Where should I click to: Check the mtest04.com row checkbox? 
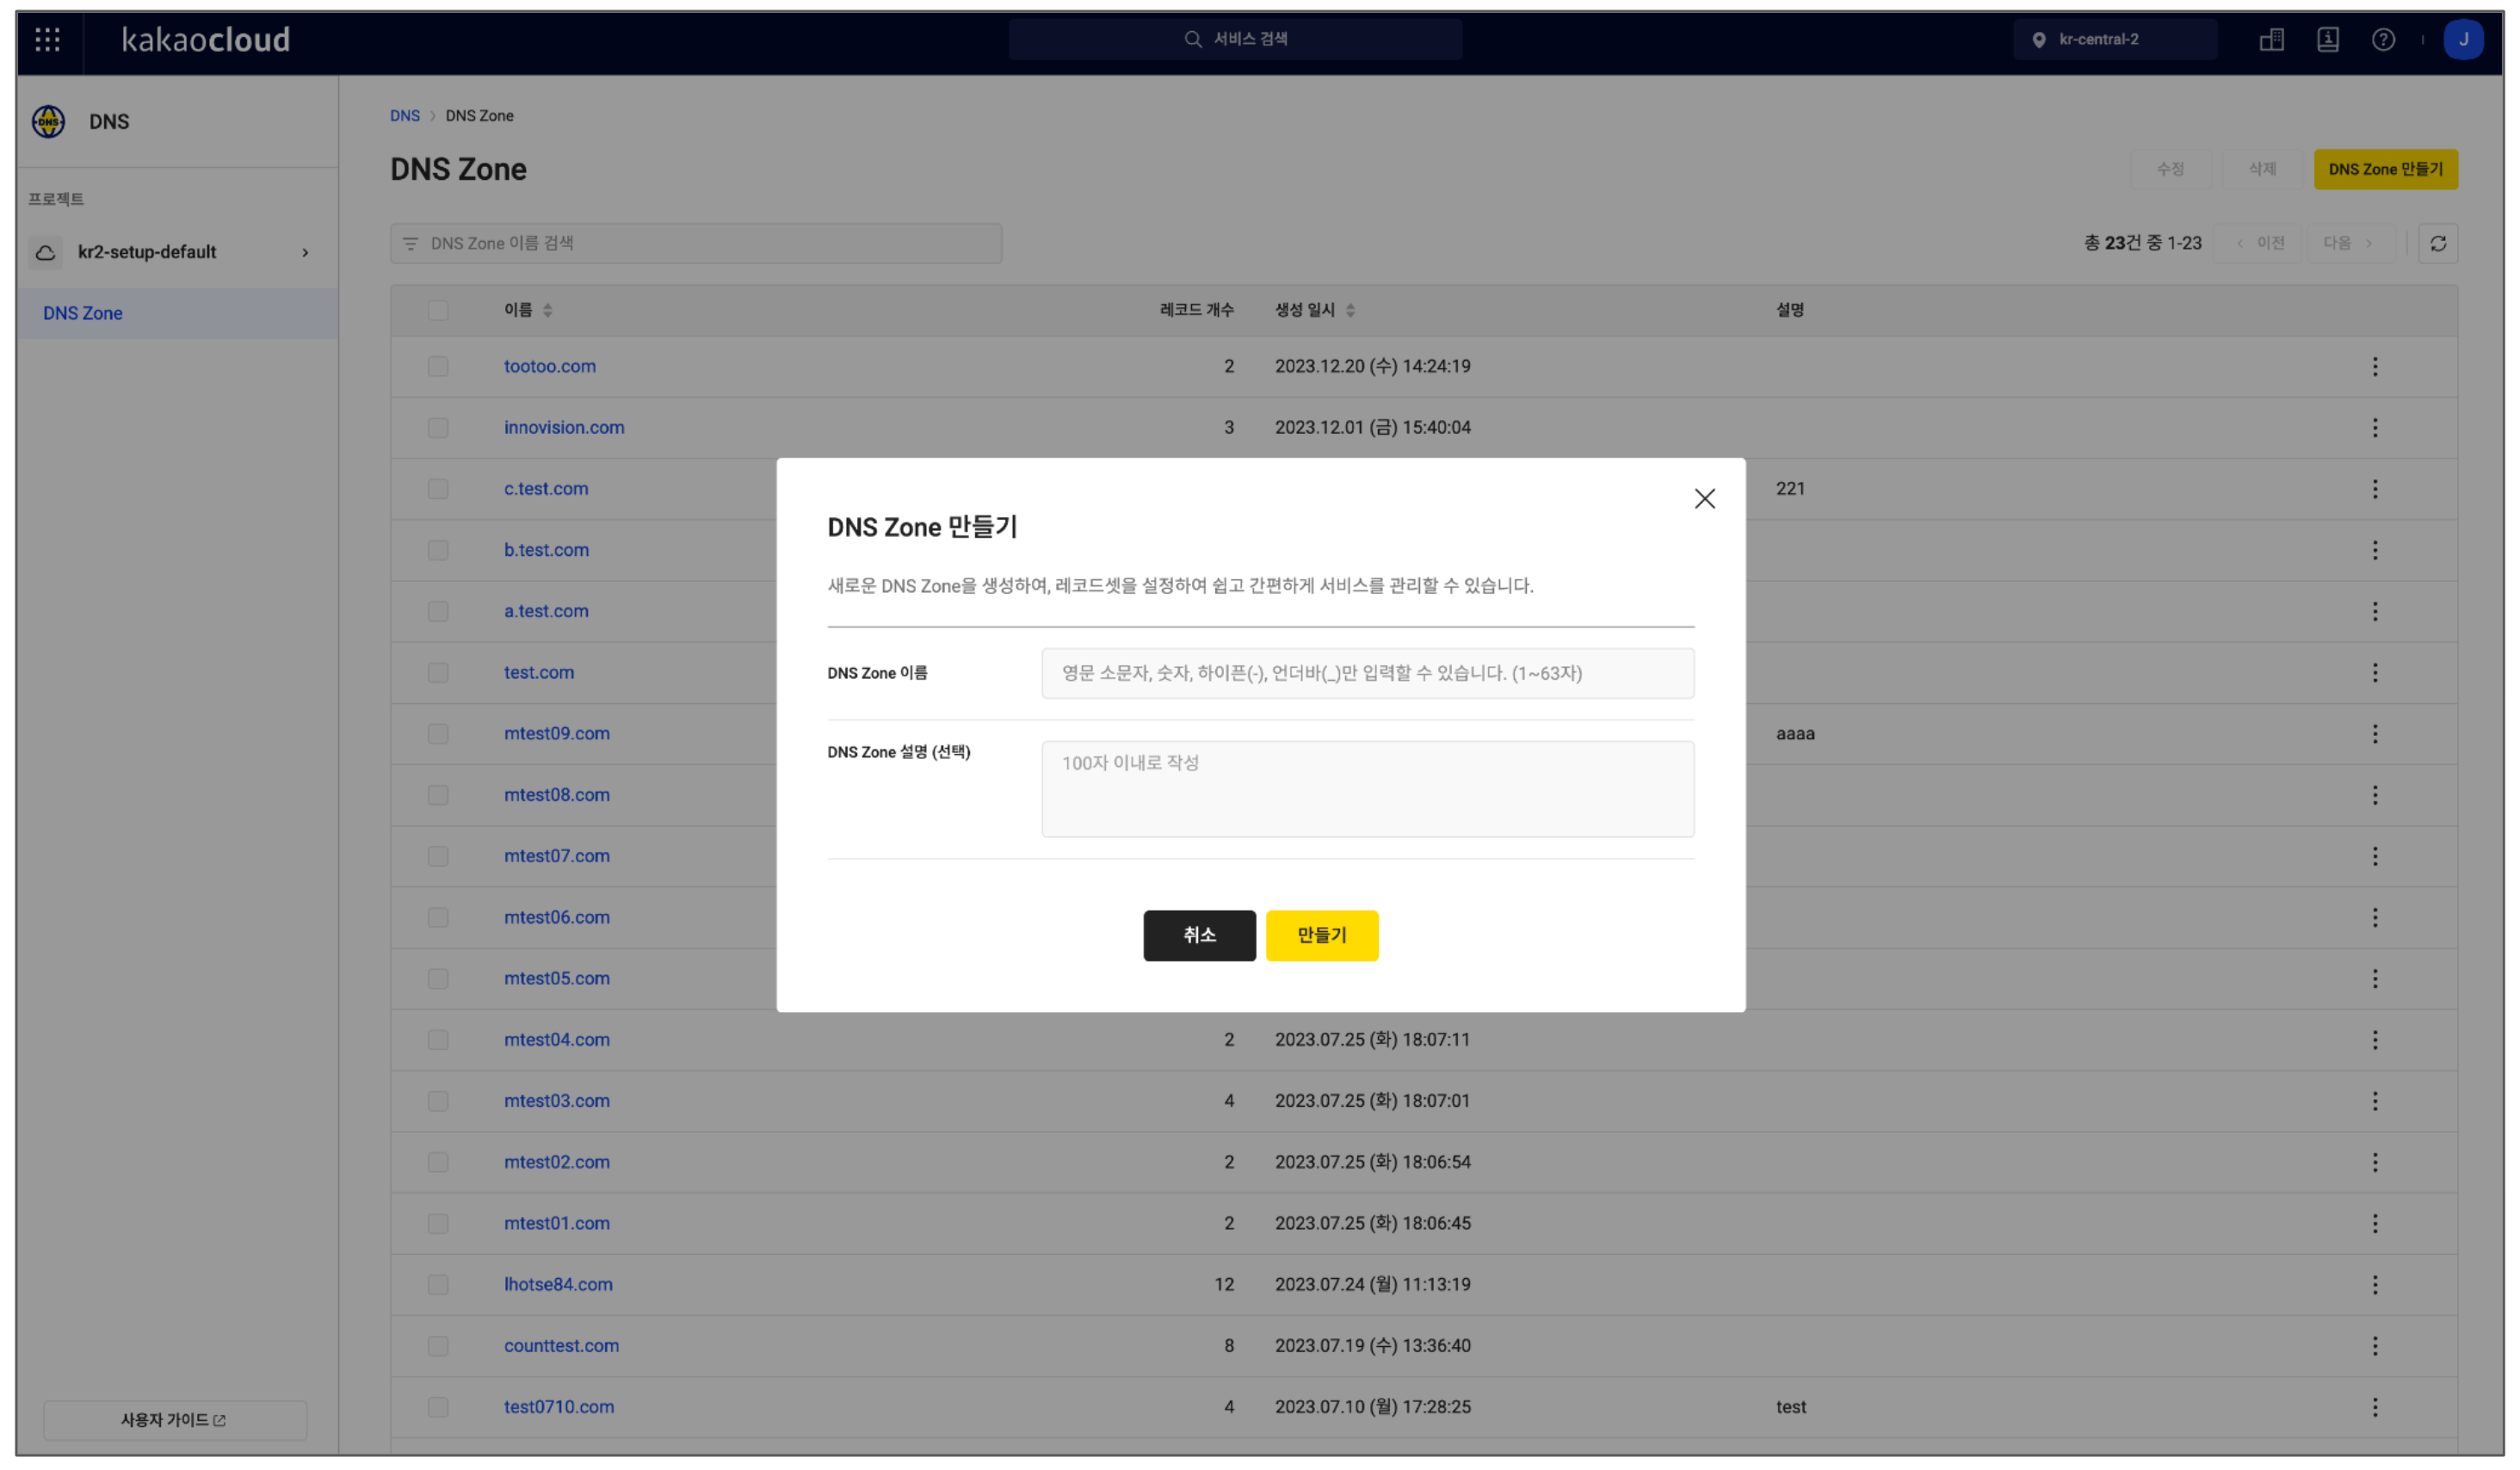438,1039
